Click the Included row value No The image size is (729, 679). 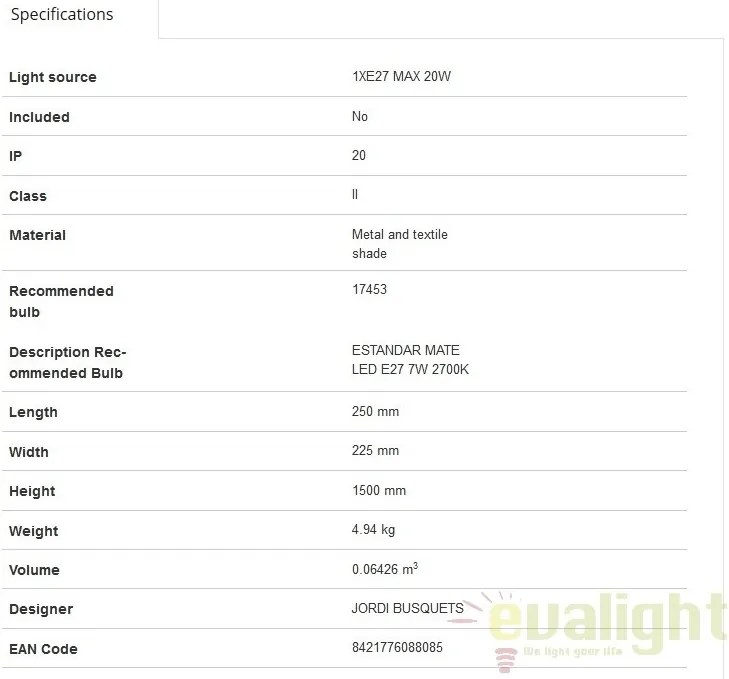coord(360,116)
